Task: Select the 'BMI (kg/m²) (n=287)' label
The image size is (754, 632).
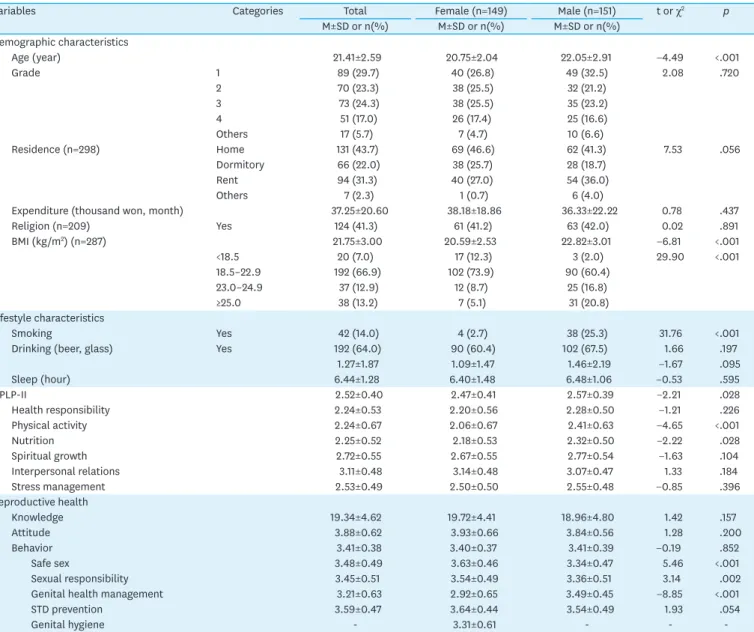Action: (x=59, y=241)
